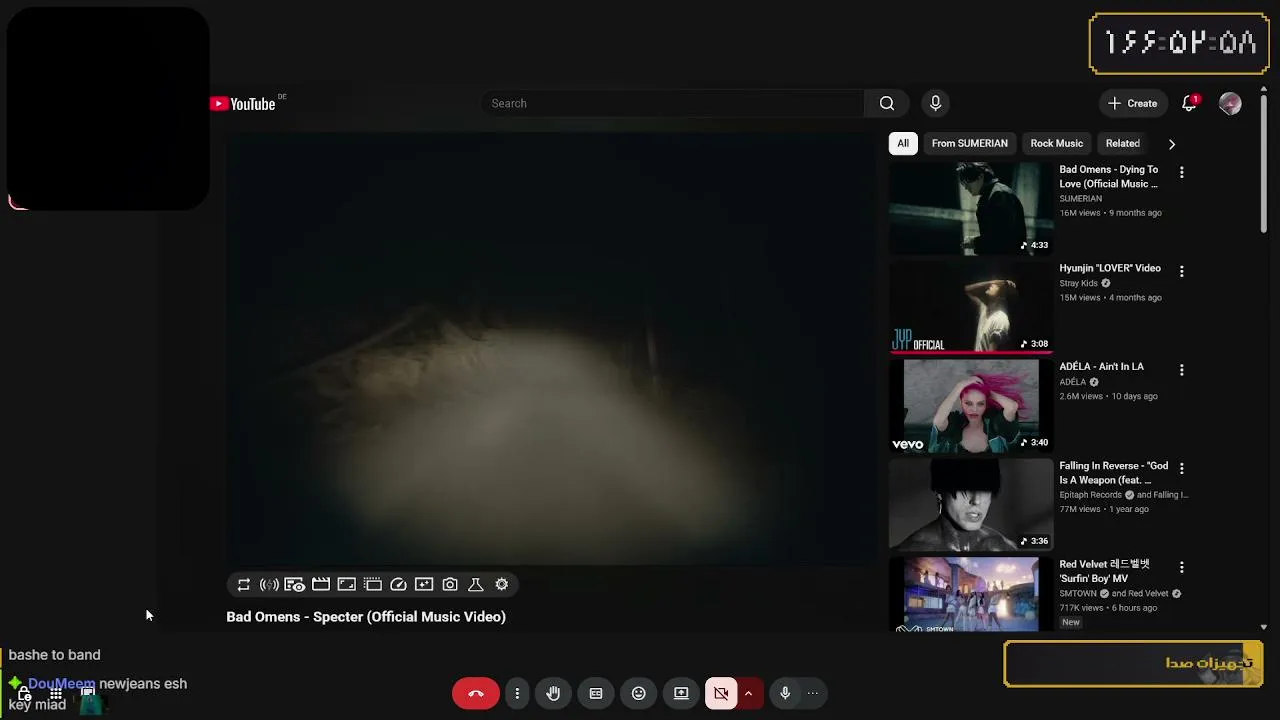Visit the SMTOWN channel link

pos(1078,593)
